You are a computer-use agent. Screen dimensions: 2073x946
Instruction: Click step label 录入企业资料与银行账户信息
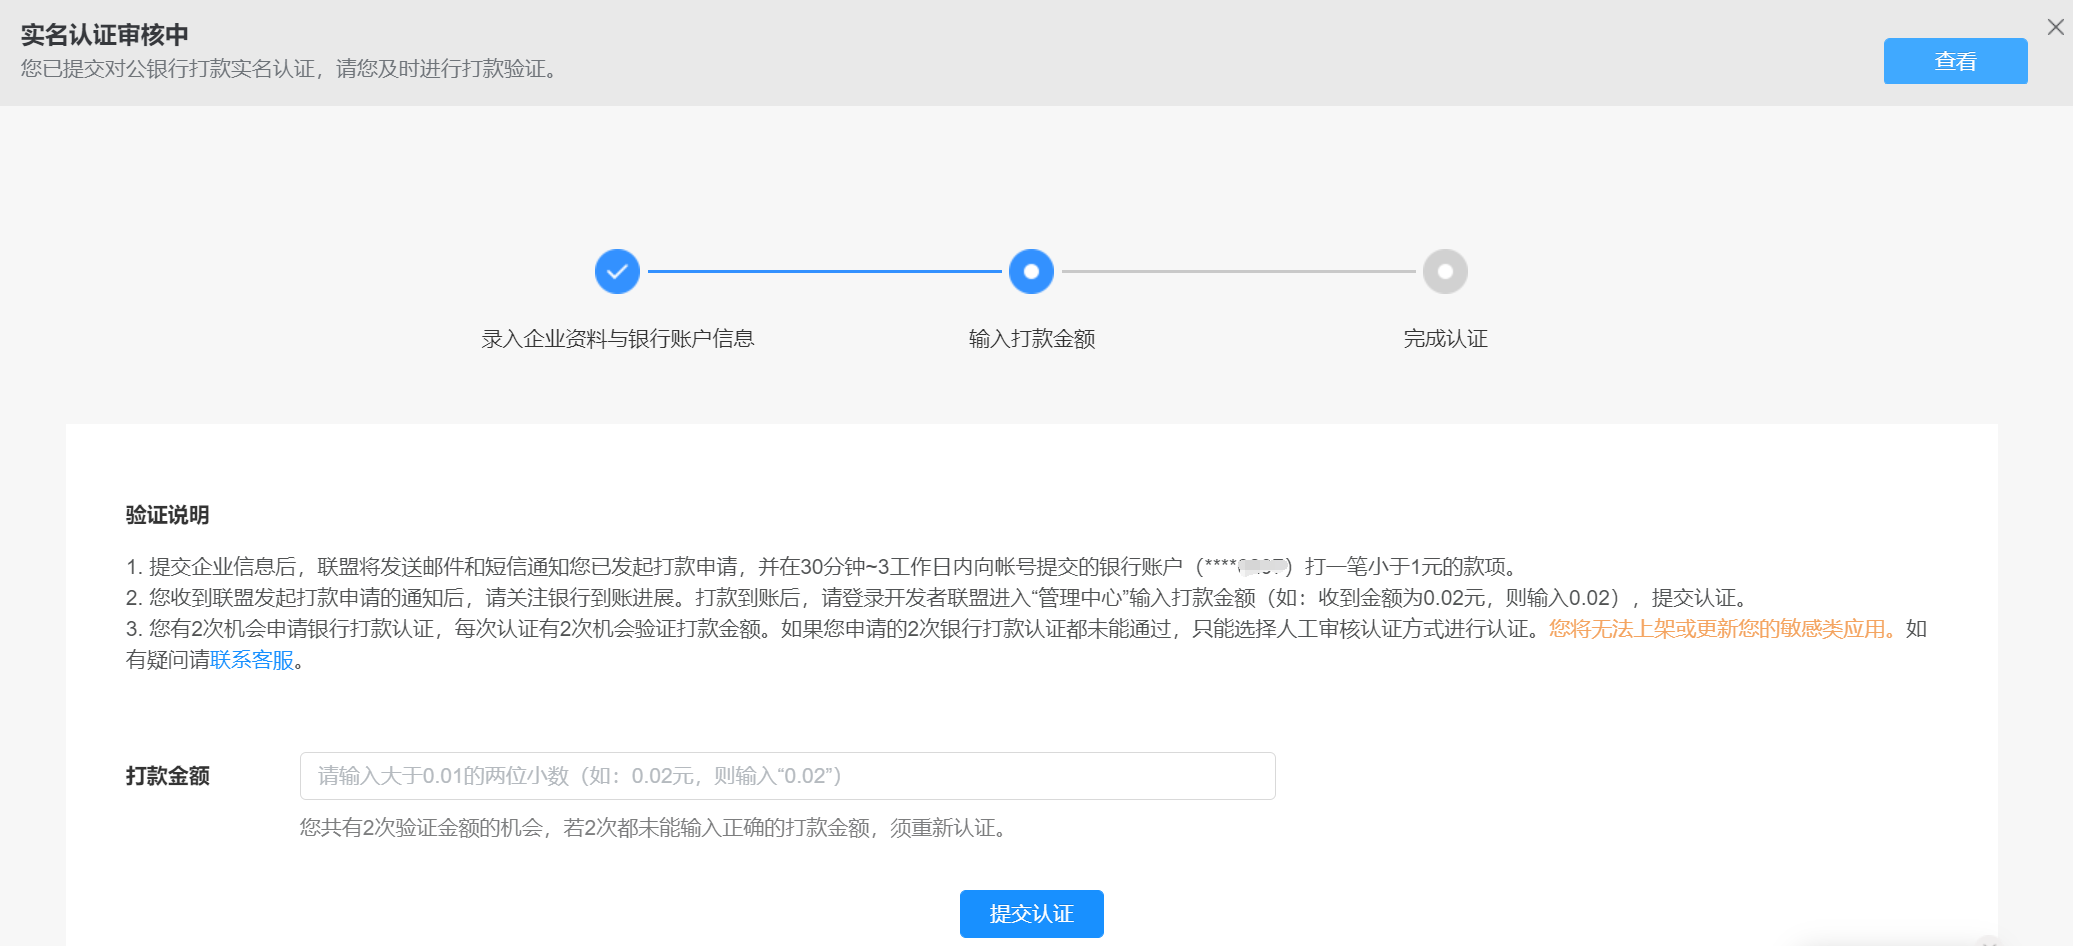point(618,339)
